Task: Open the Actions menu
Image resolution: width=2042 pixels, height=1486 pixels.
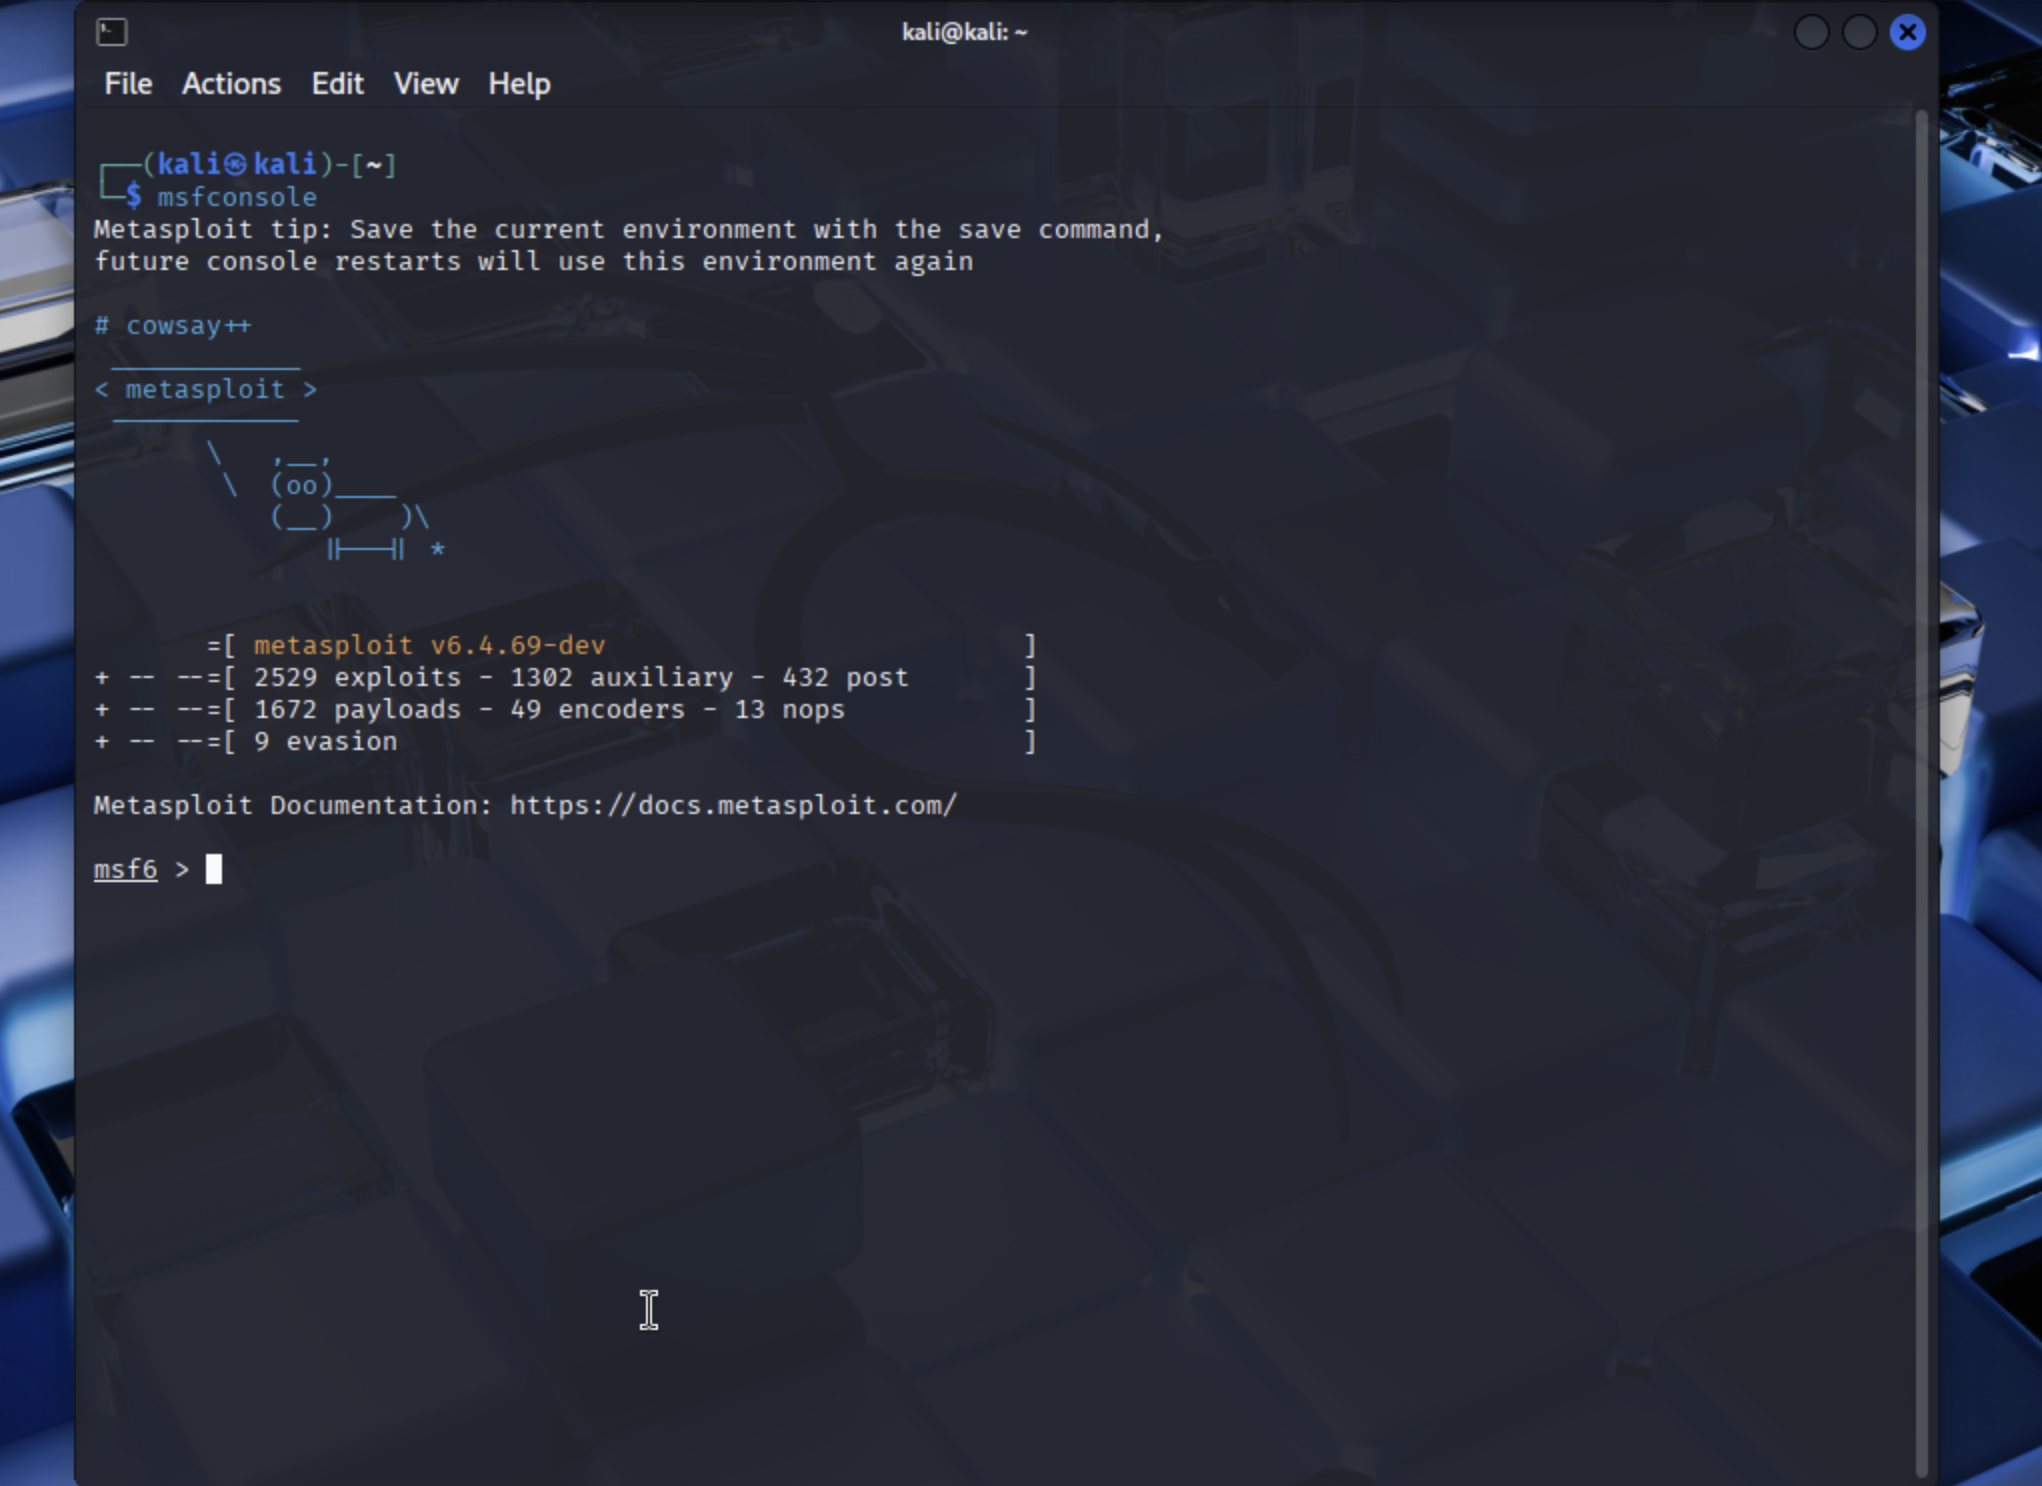Action: coord(231,84)
